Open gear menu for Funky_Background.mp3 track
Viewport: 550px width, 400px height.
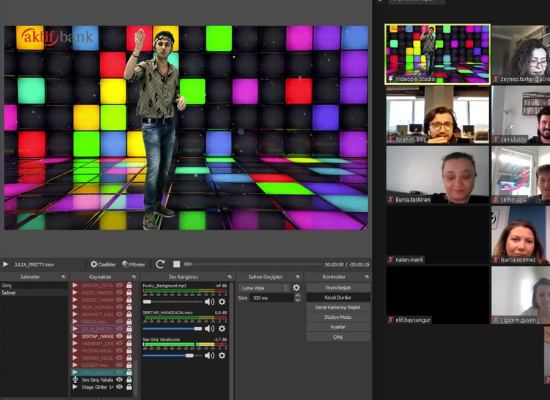[222, 302]
